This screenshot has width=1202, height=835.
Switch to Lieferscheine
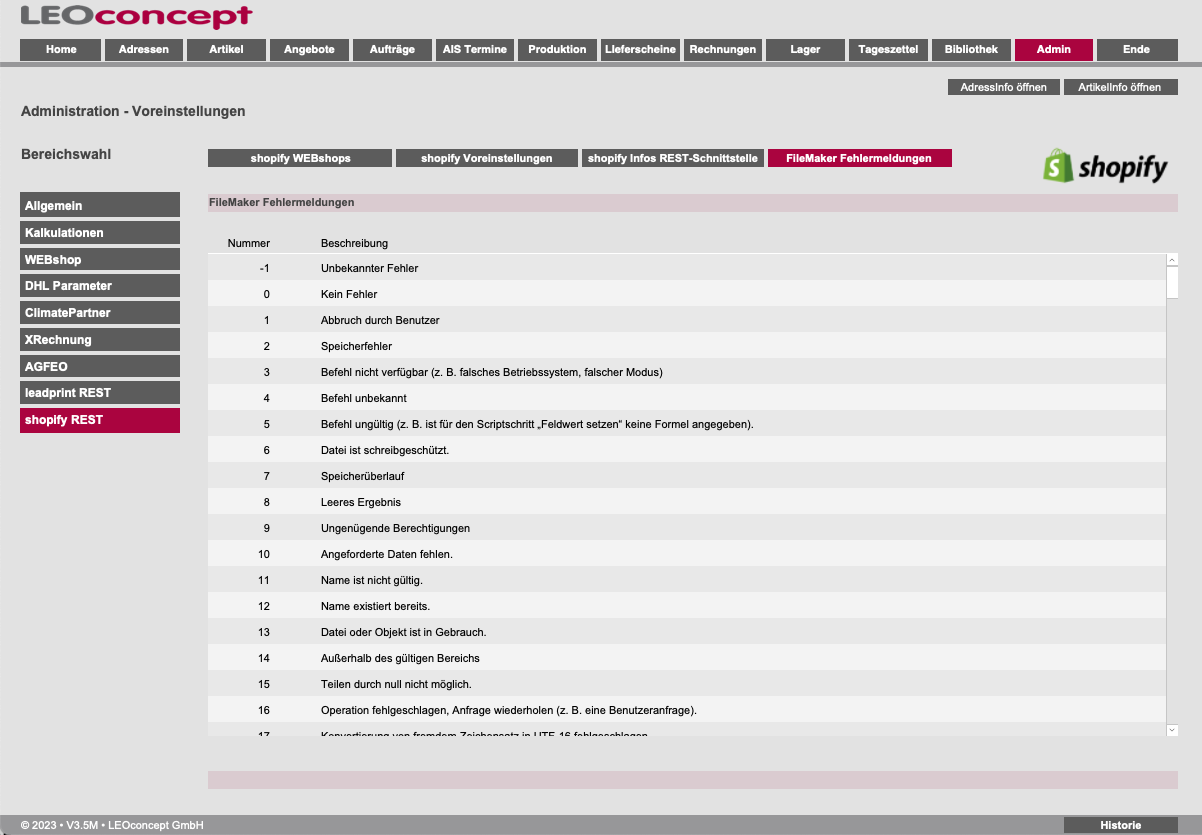click(641, 49)
